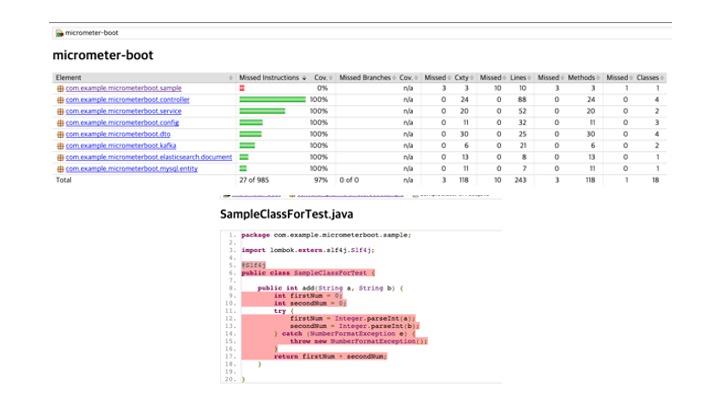
Task: Click package icon beside sample package
Action: [60, 89]
